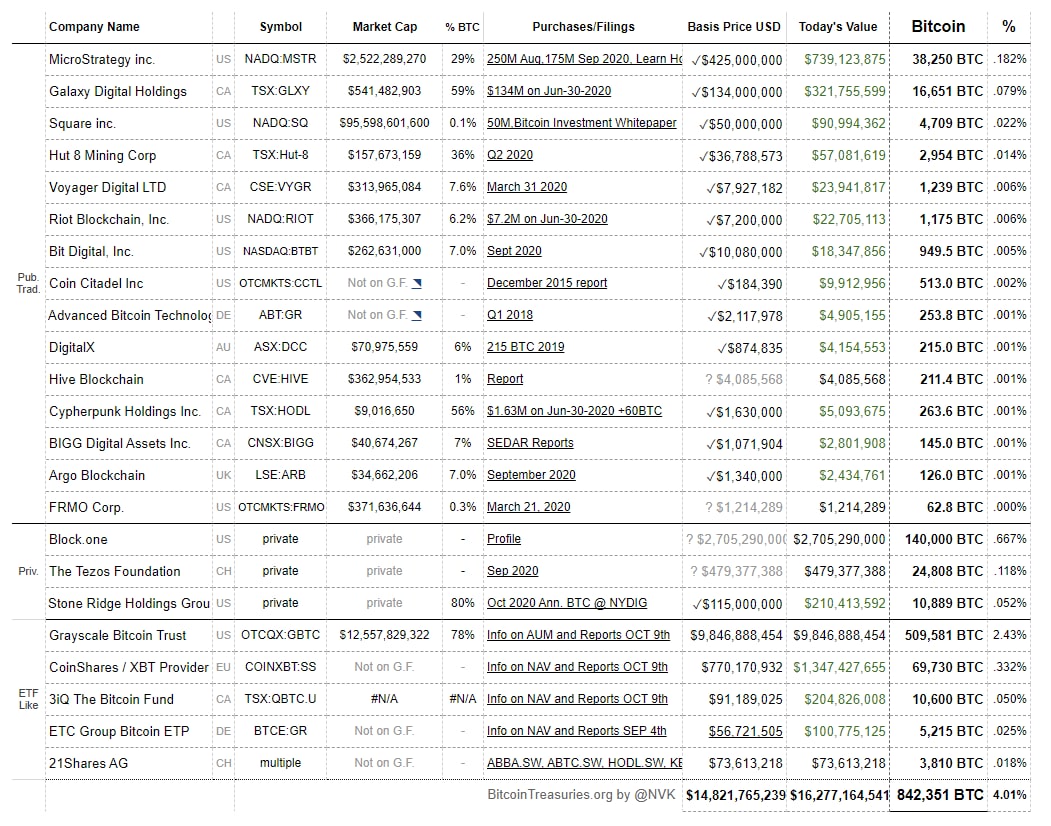Viewport: 1051px width, 826px height.
Task: Click ETC Group's underlined '$56,721,505' basis price
Action: coord(745,731)
